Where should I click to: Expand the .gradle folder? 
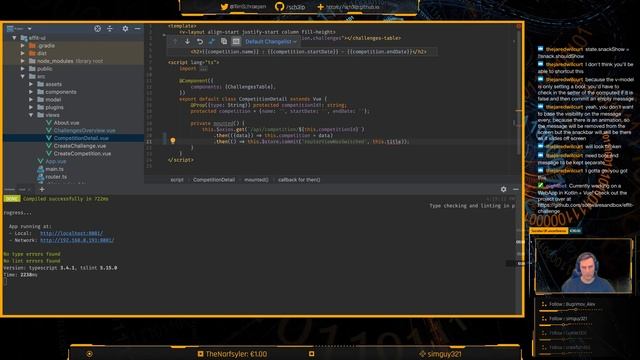[x=23, y=46]
